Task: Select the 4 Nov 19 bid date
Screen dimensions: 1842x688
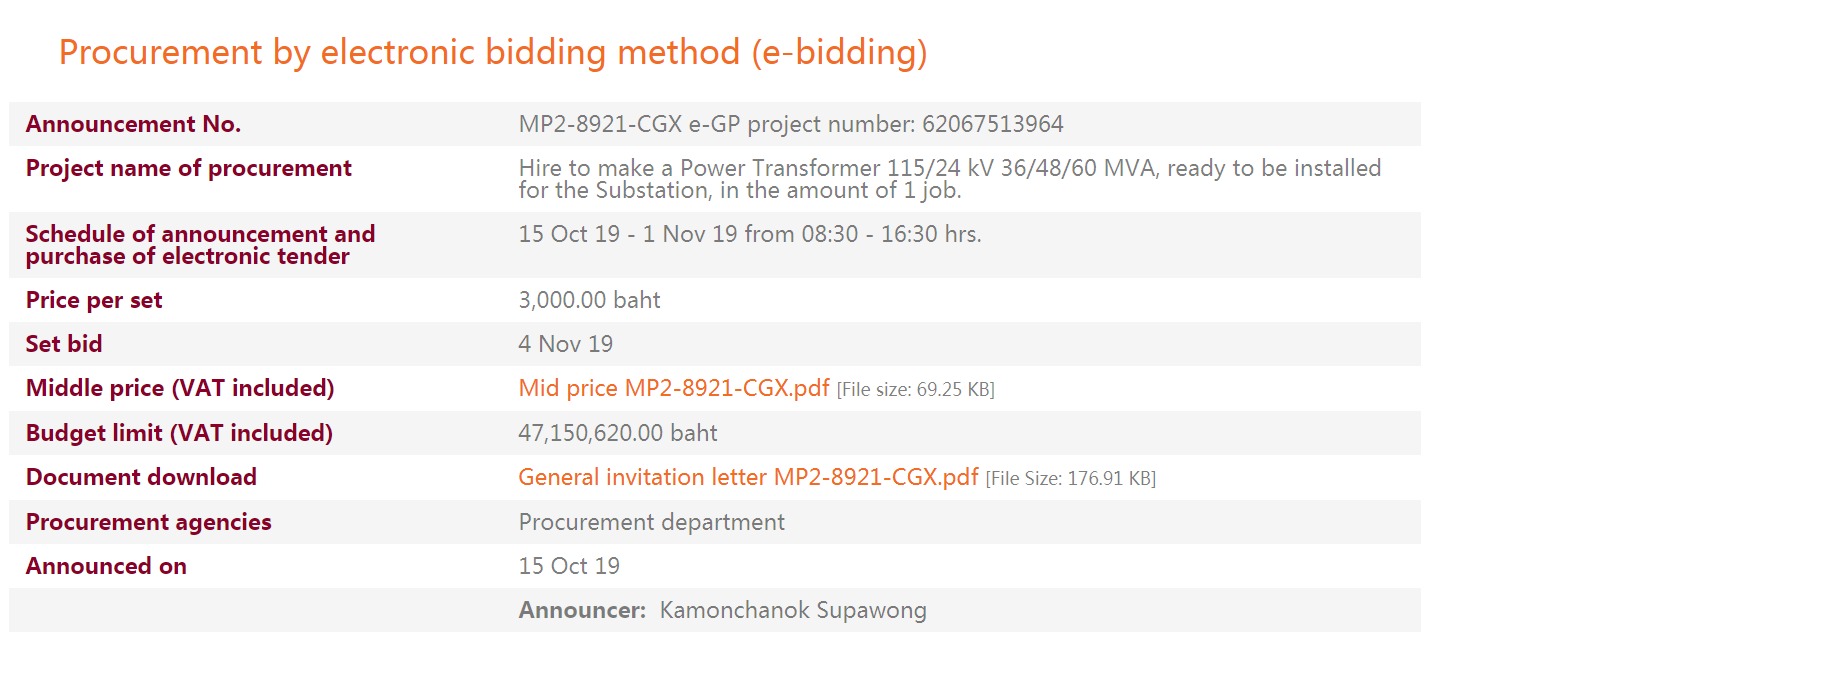Action: 565,344
